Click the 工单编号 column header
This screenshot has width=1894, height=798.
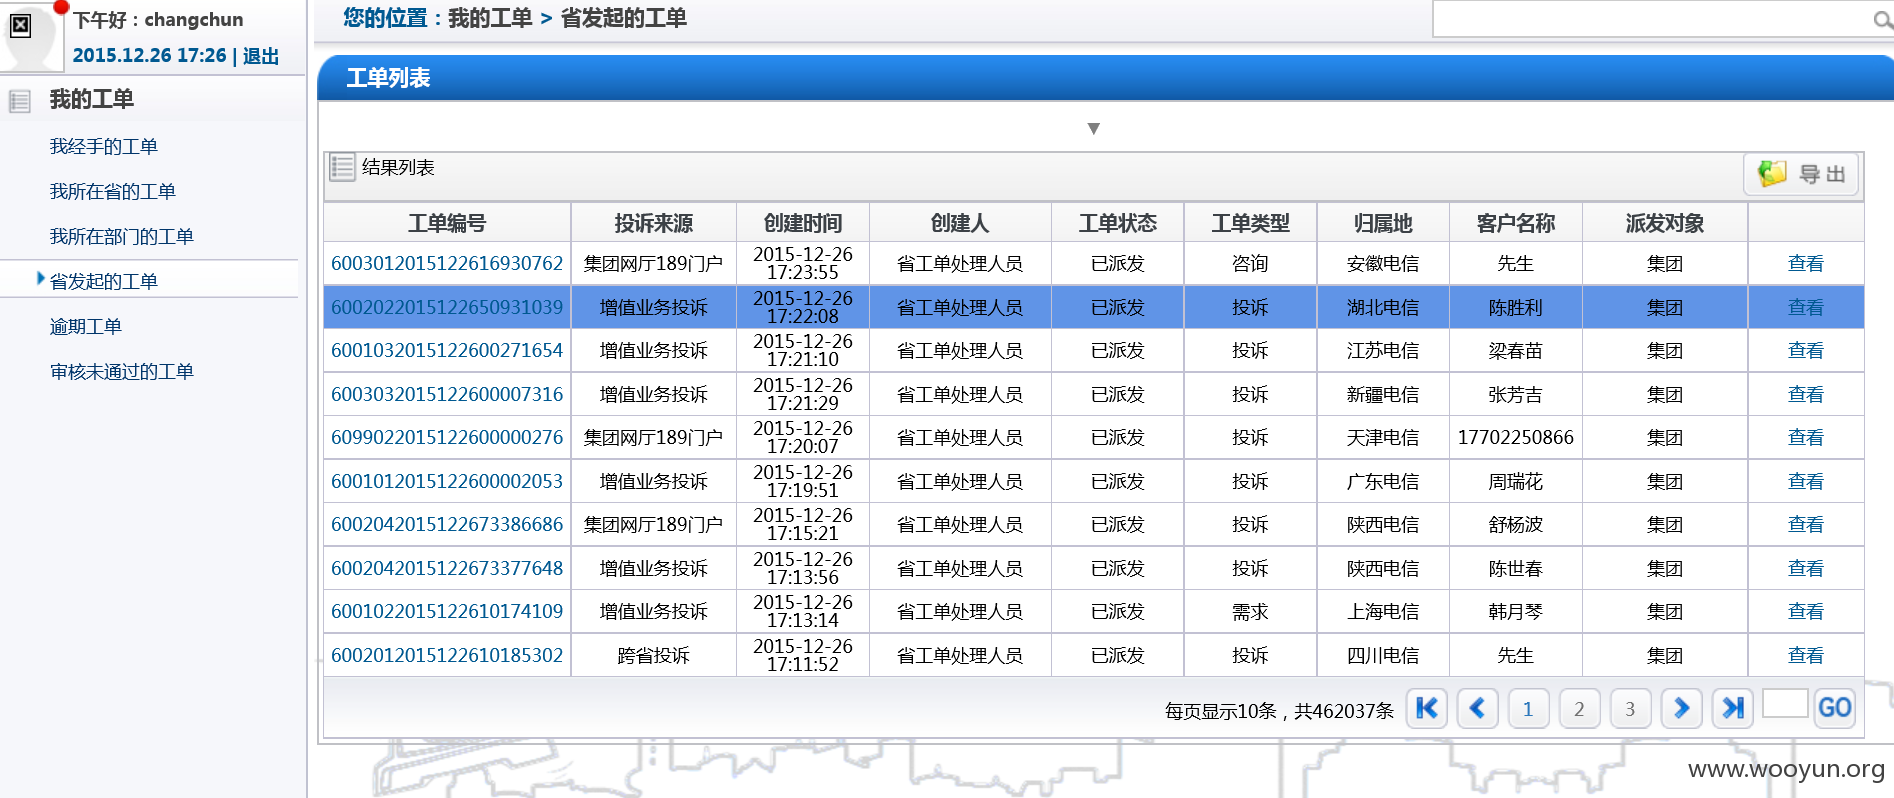[x=447, y=223]
